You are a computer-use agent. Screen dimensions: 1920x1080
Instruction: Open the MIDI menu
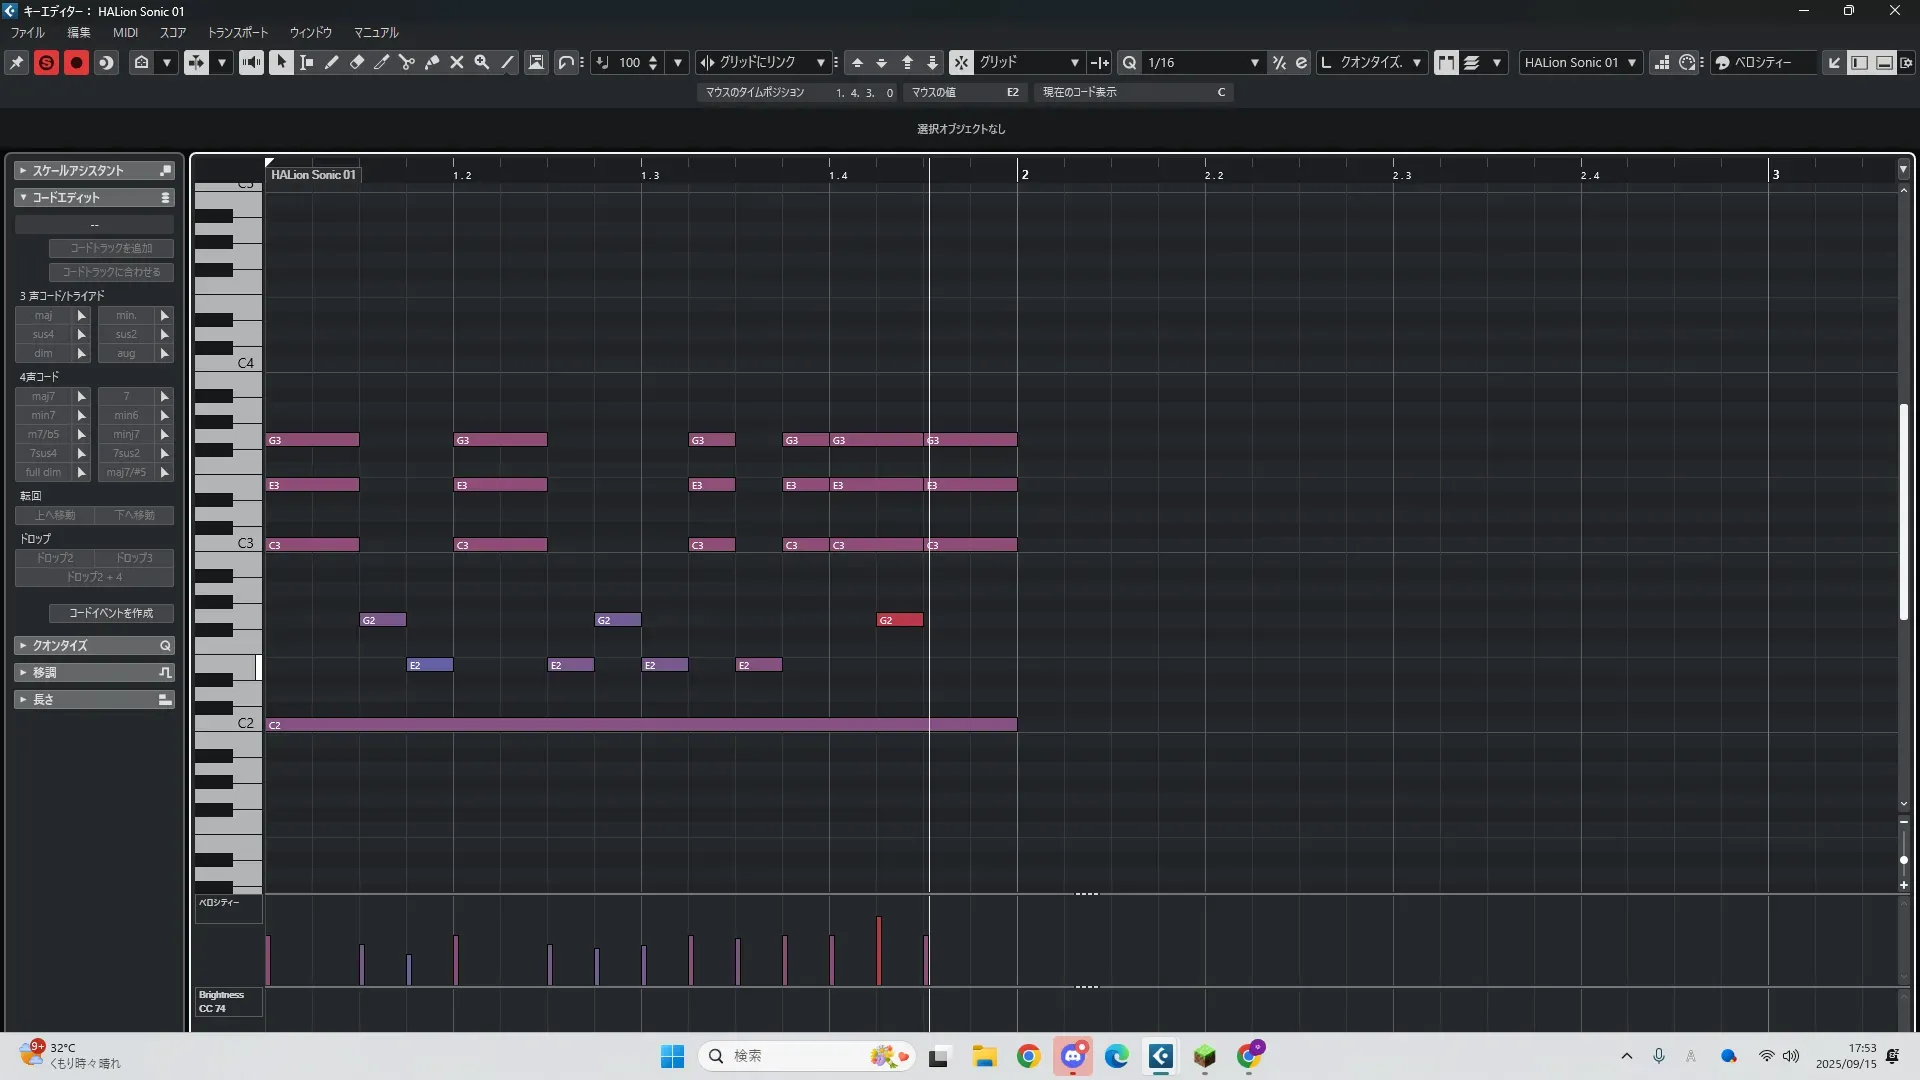pos(125,32)
